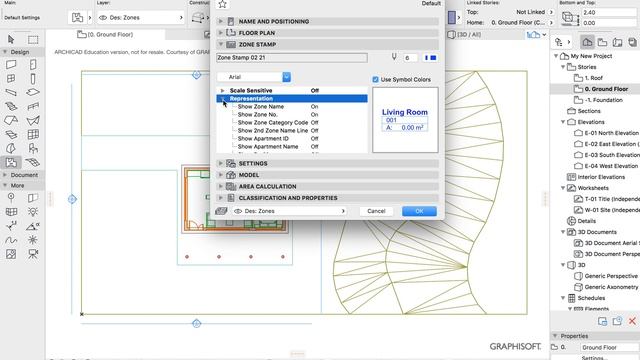
Task: Select the Curtain Wall tool
Action: 33,134
